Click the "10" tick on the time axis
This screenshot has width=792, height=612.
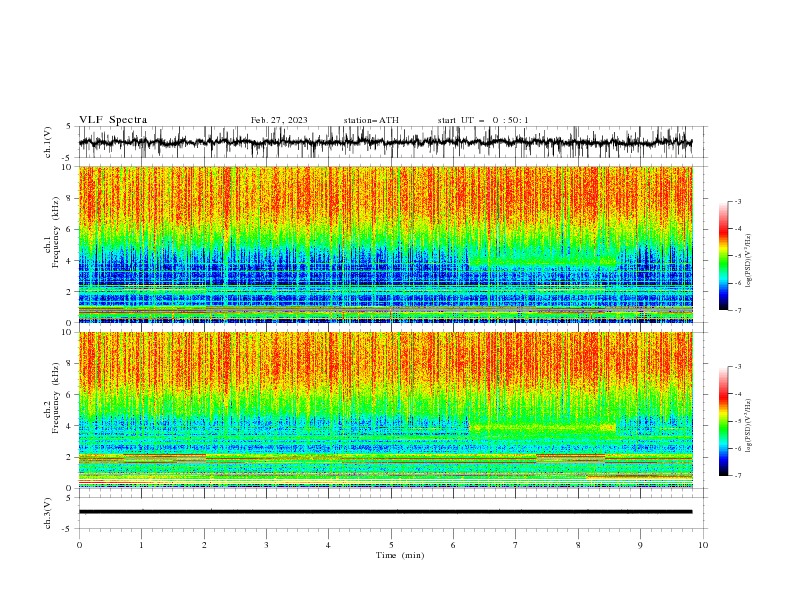[x=703, y=545]
